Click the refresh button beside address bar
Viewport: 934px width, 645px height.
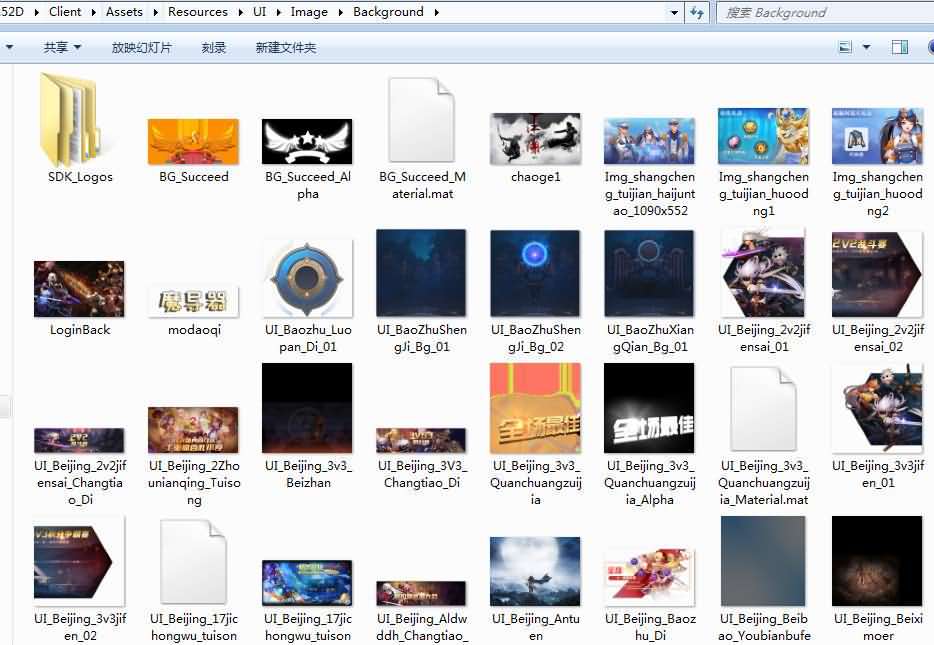(697, 12)
